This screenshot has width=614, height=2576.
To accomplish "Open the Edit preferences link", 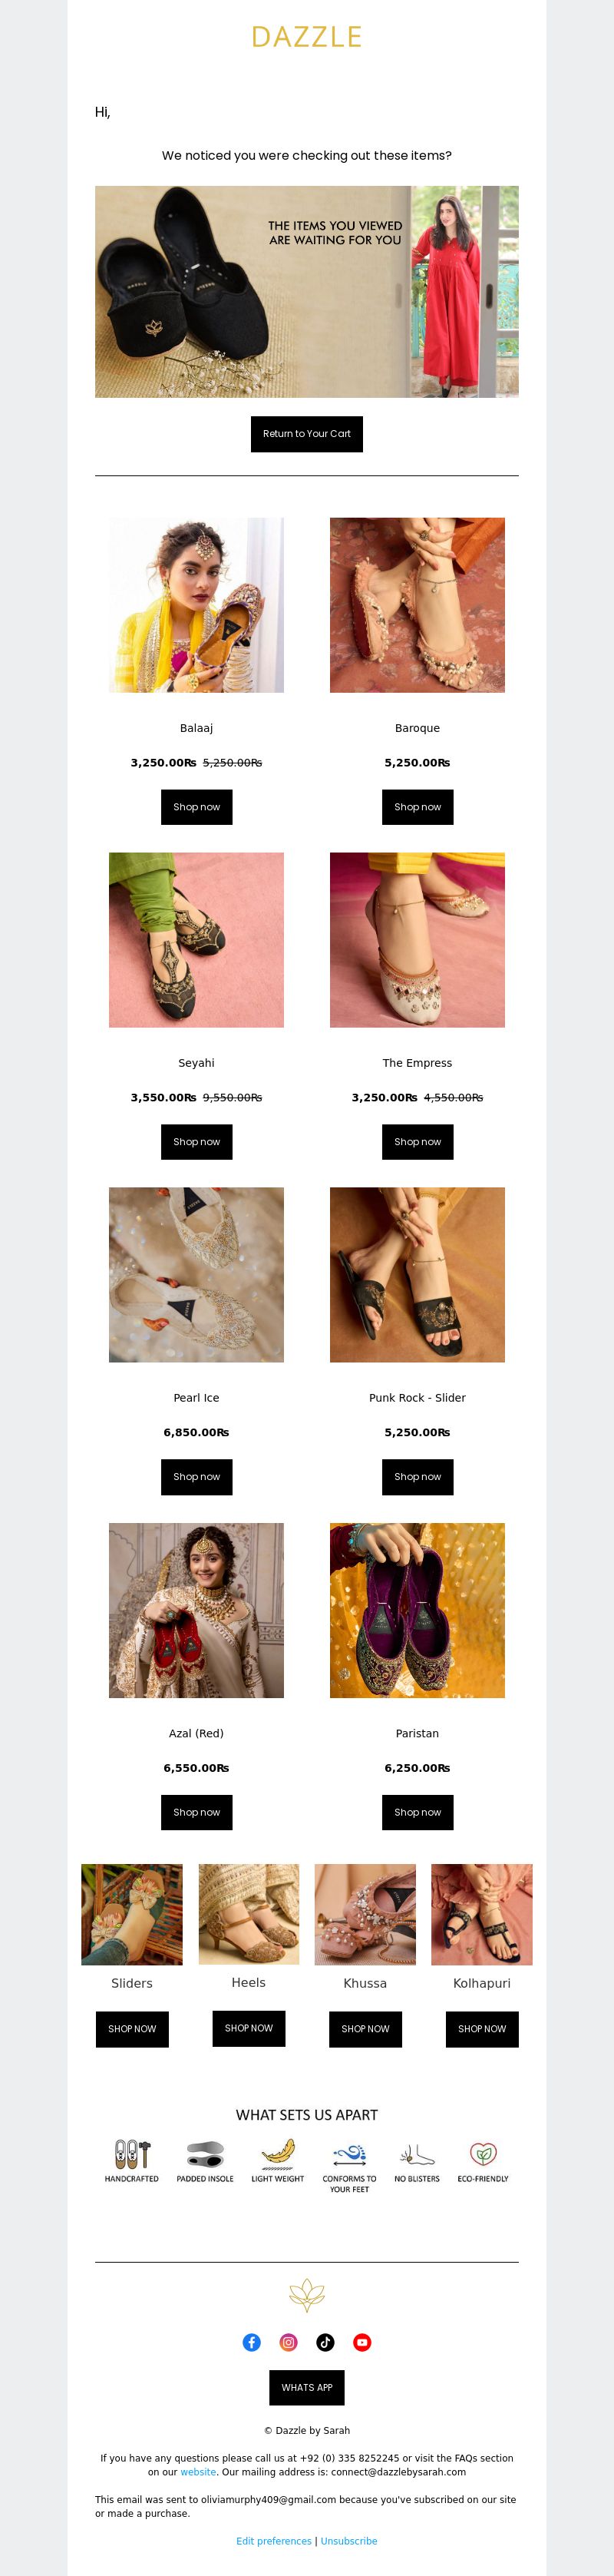I will (274, 2541).
